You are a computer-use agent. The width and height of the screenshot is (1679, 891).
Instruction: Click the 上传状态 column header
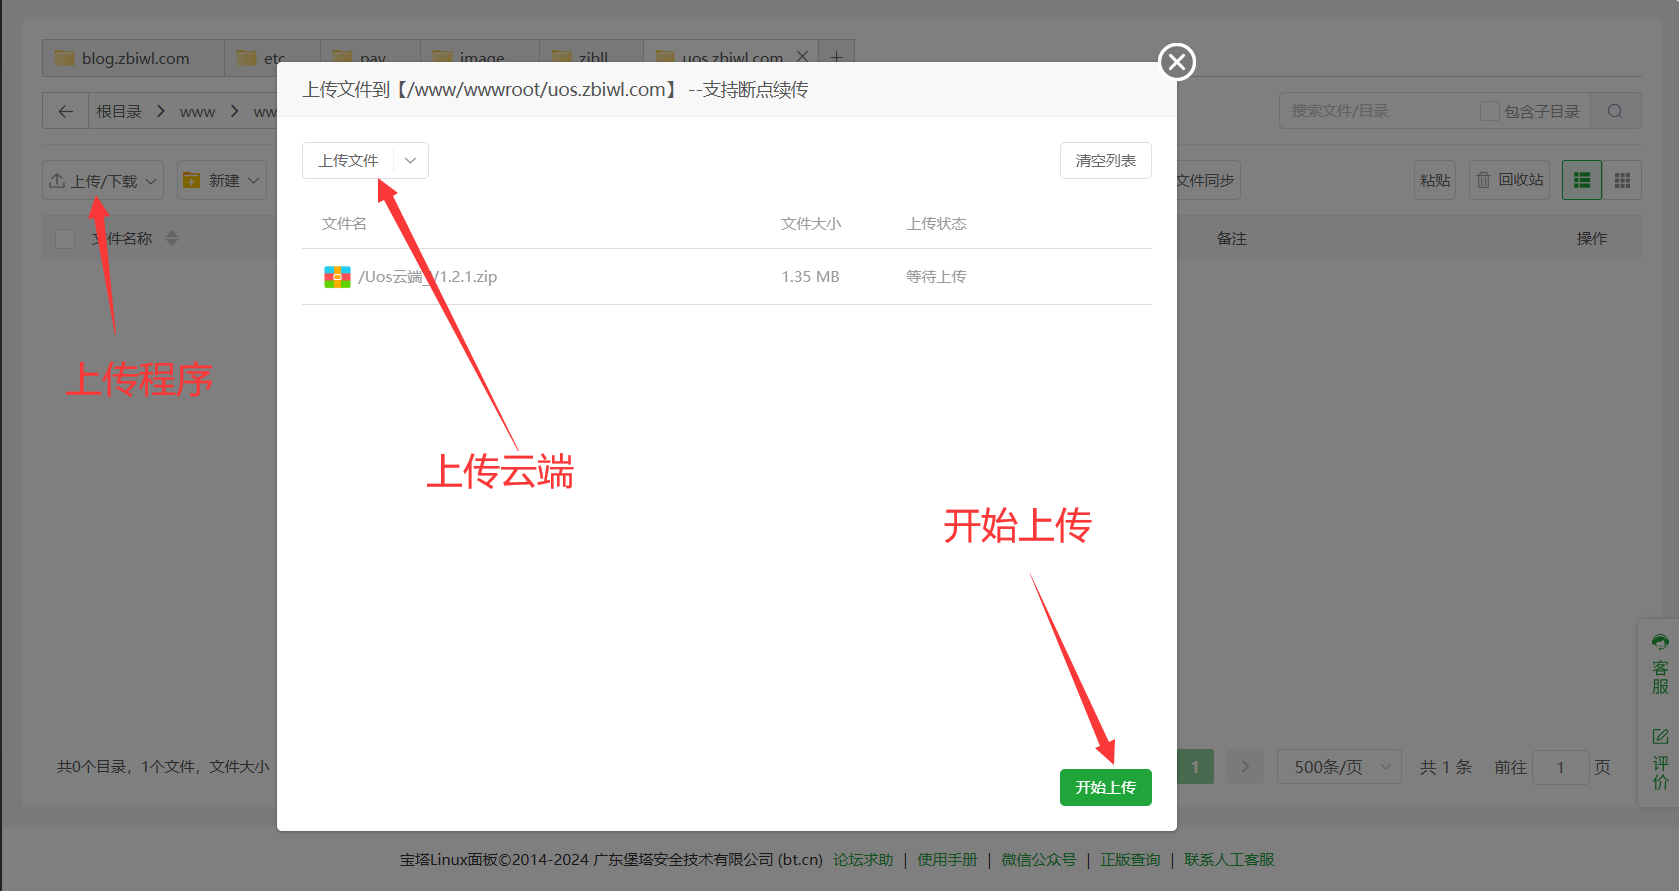tap(936, 224)
